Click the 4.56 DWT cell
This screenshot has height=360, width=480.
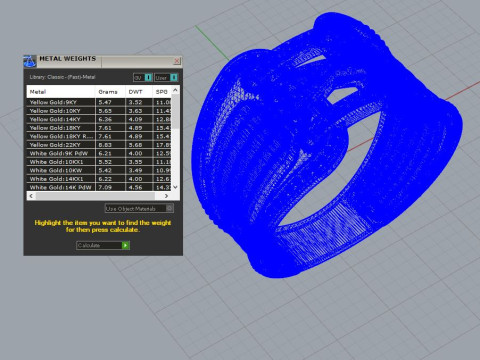click(x=139, y=187)
